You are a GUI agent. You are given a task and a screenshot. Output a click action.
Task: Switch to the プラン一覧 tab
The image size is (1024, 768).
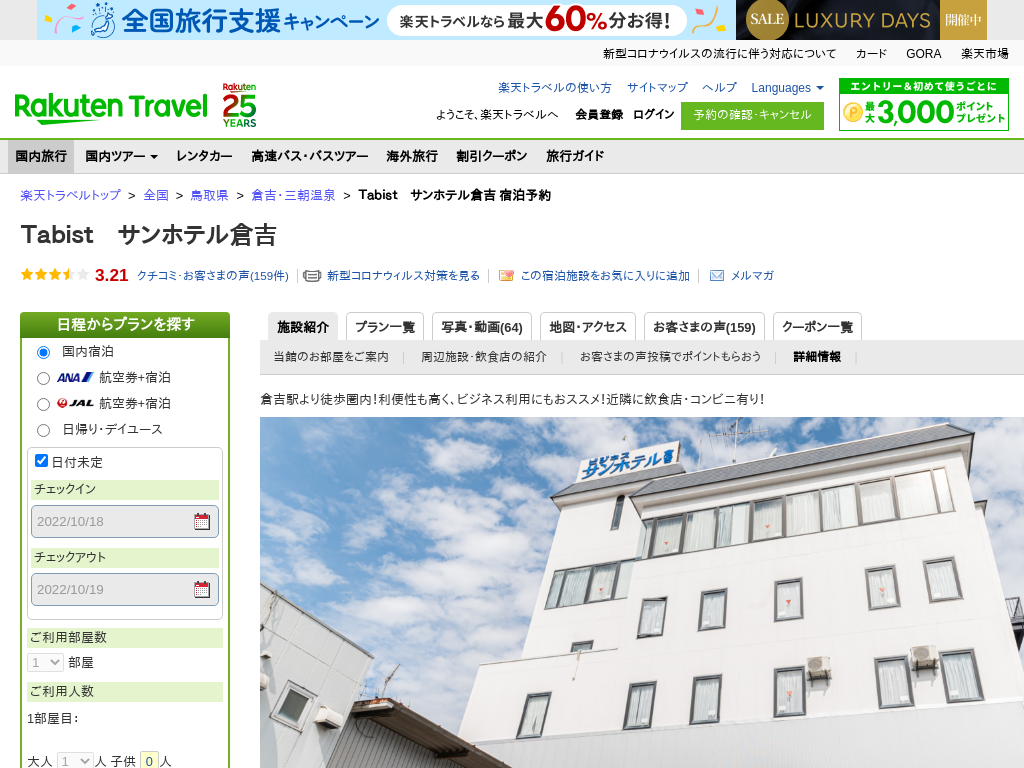click(x=385, y=327)
